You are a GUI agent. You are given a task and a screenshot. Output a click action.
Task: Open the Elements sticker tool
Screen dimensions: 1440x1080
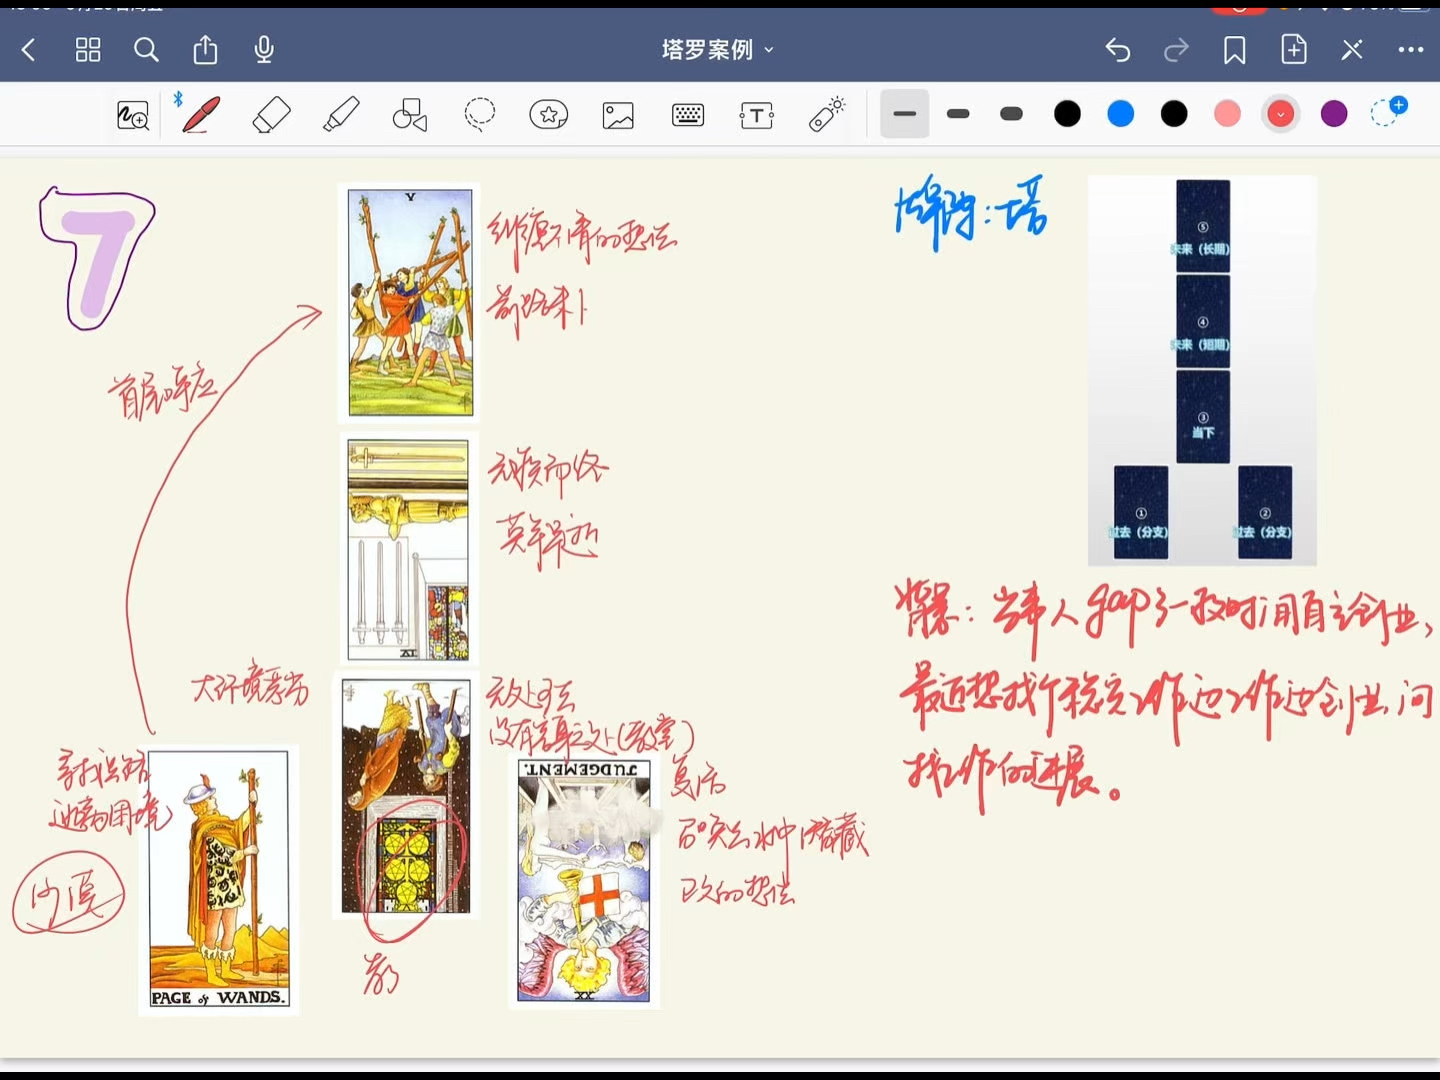(549, 115)
